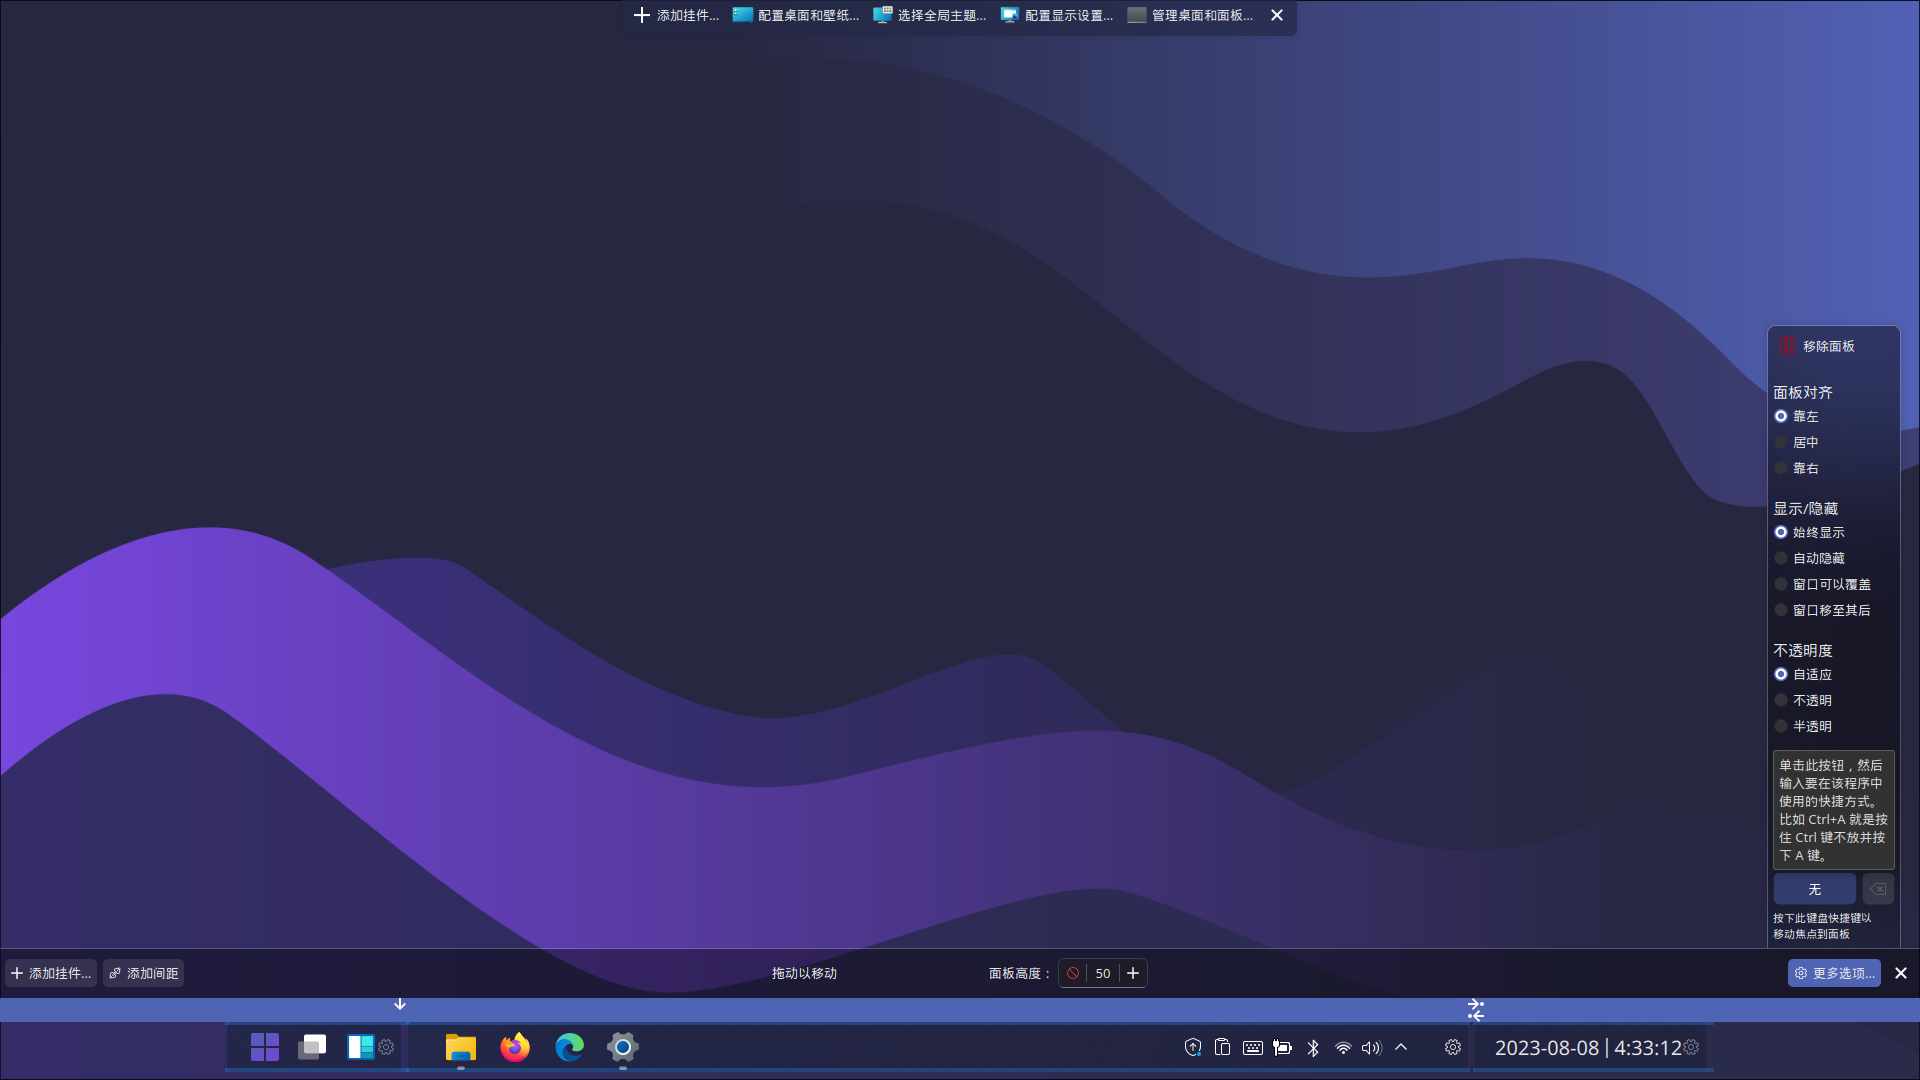Click 添加挂件... button in panel editor
This screenshot has height=1080, width=1920.
(51, 973)
